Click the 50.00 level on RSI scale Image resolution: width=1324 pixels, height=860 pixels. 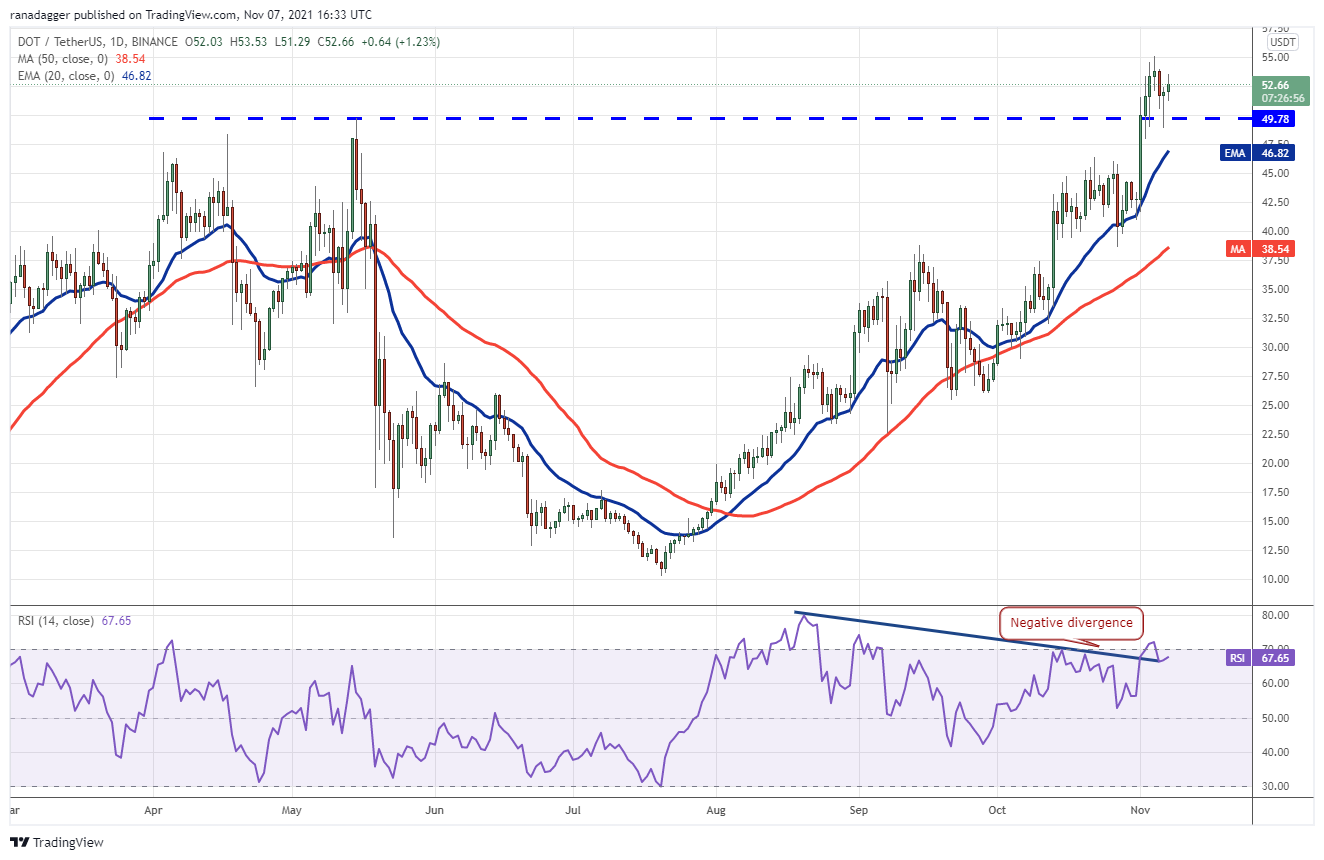(1274, 718)
